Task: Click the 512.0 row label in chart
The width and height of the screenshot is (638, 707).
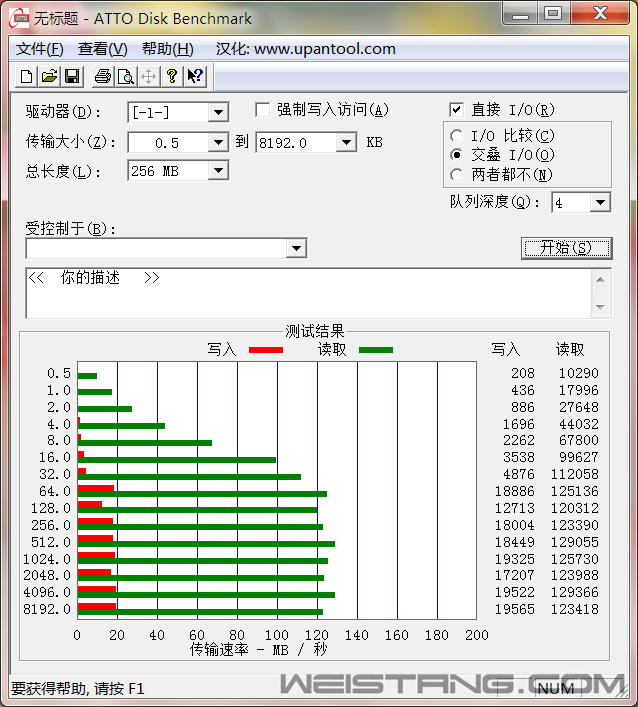Action: (51, 542)
